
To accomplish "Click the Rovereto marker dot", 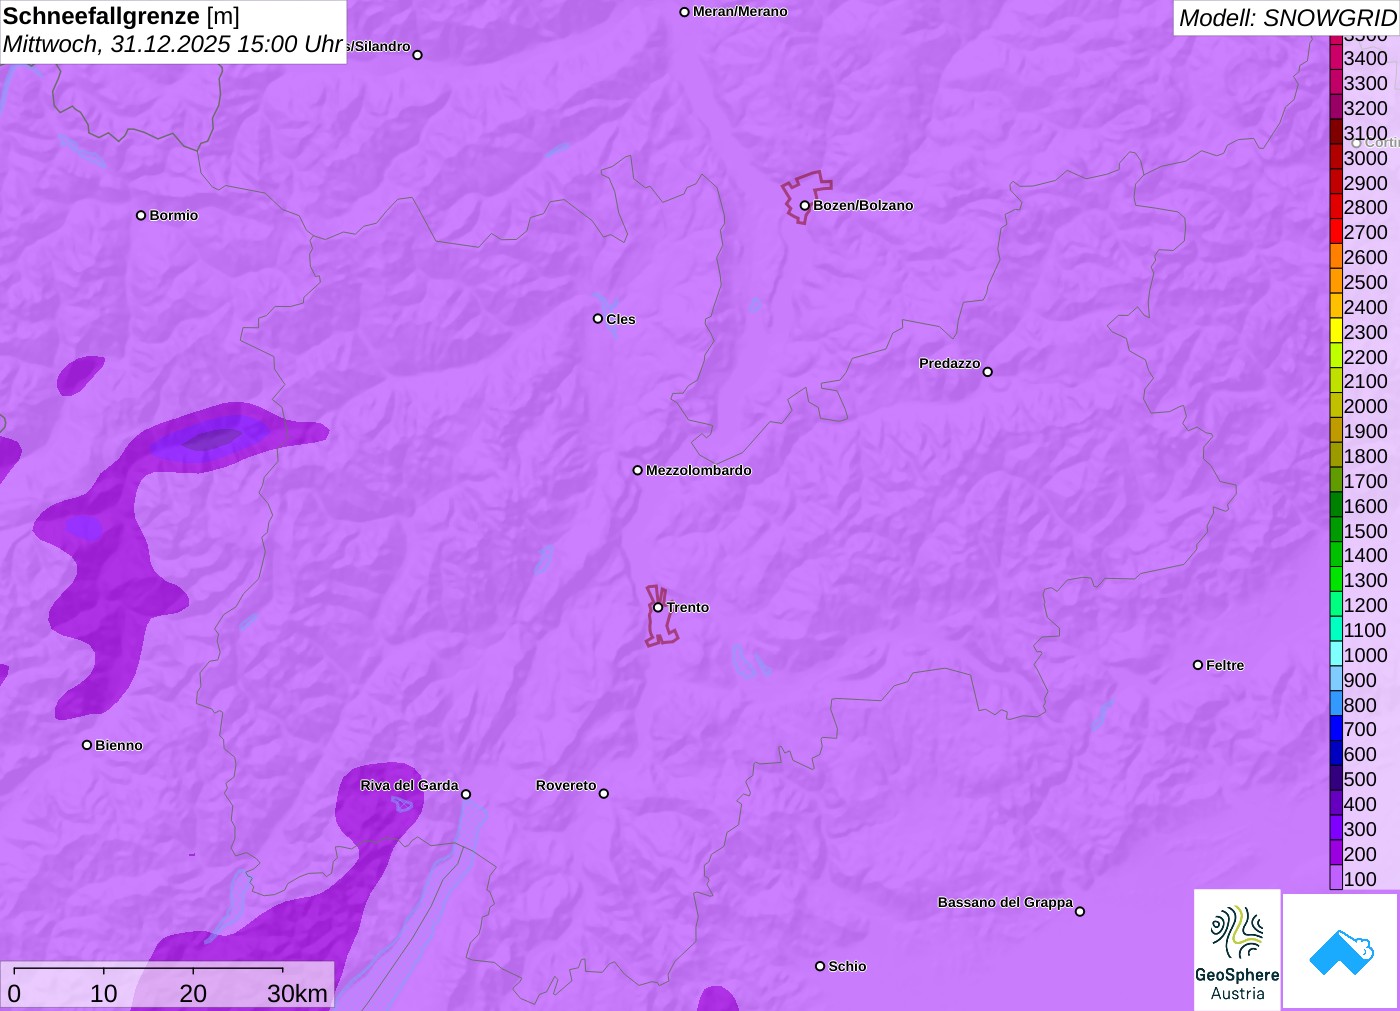I will 604,794.
